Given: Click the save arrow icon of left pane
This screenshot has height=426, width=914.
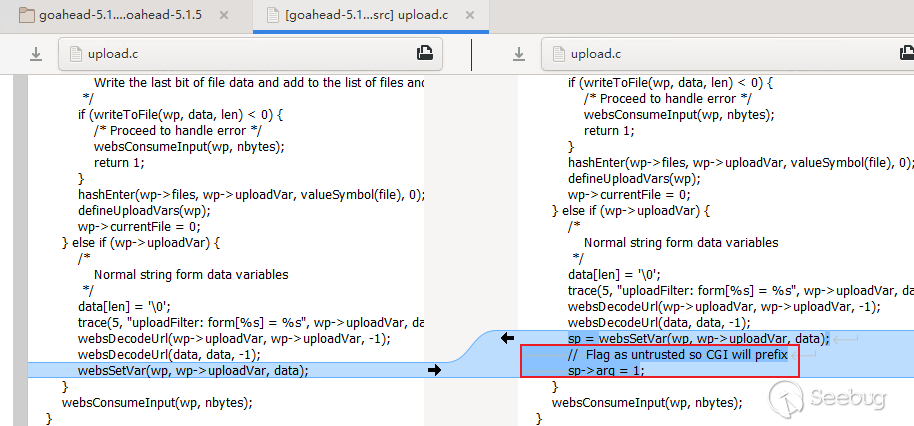Looking at the screenshot, I should (36, 54).
